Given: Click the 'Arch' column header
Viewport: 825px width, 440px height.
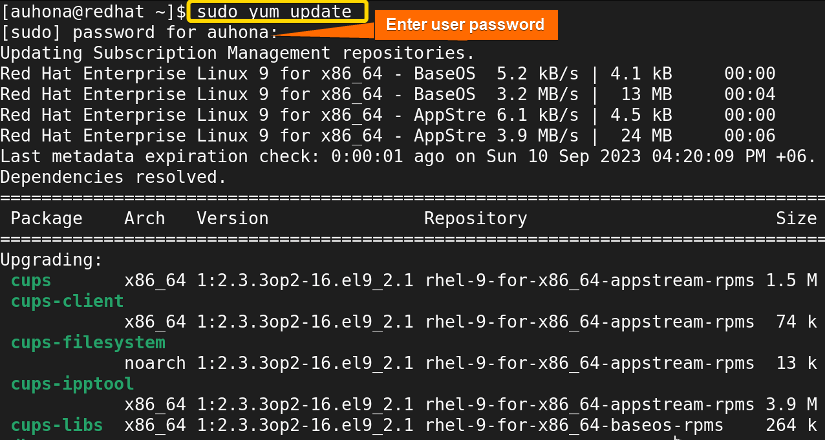Looking at the screenshot, I should (x=145, y=218).
